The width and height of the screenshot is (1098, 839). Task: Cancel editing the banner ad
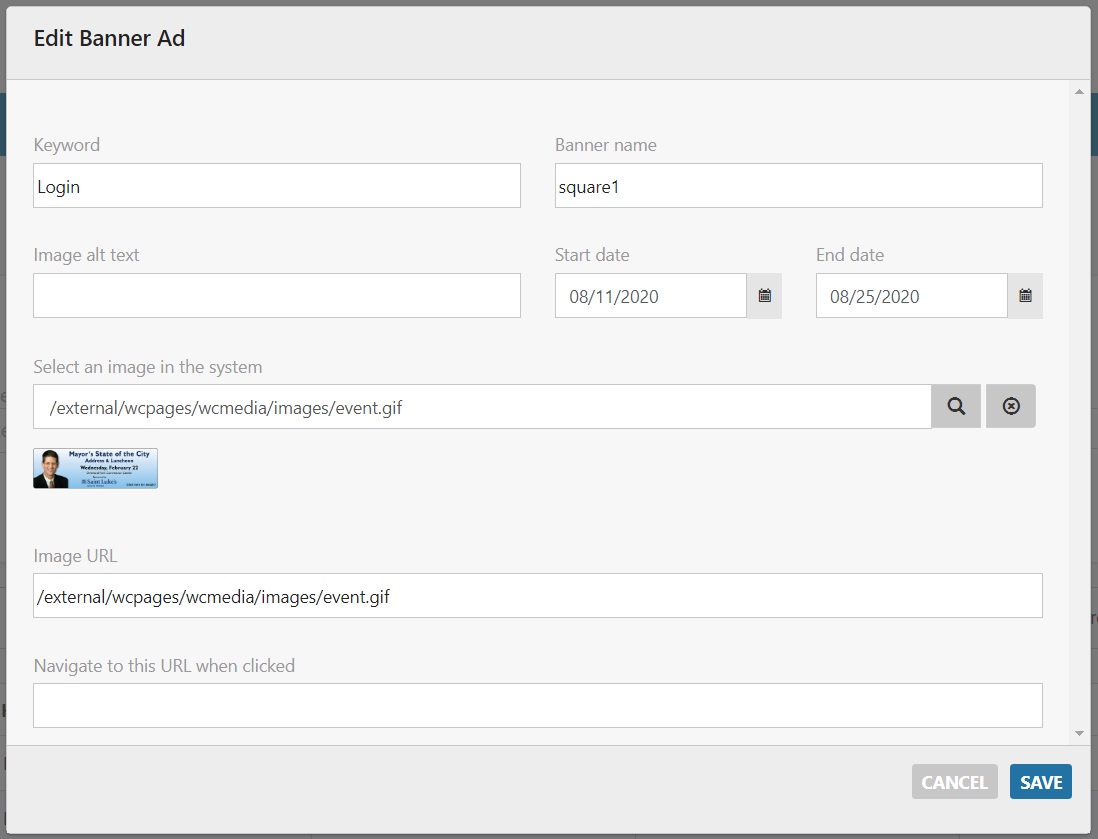pyautogui.click(x=954, y=782)
